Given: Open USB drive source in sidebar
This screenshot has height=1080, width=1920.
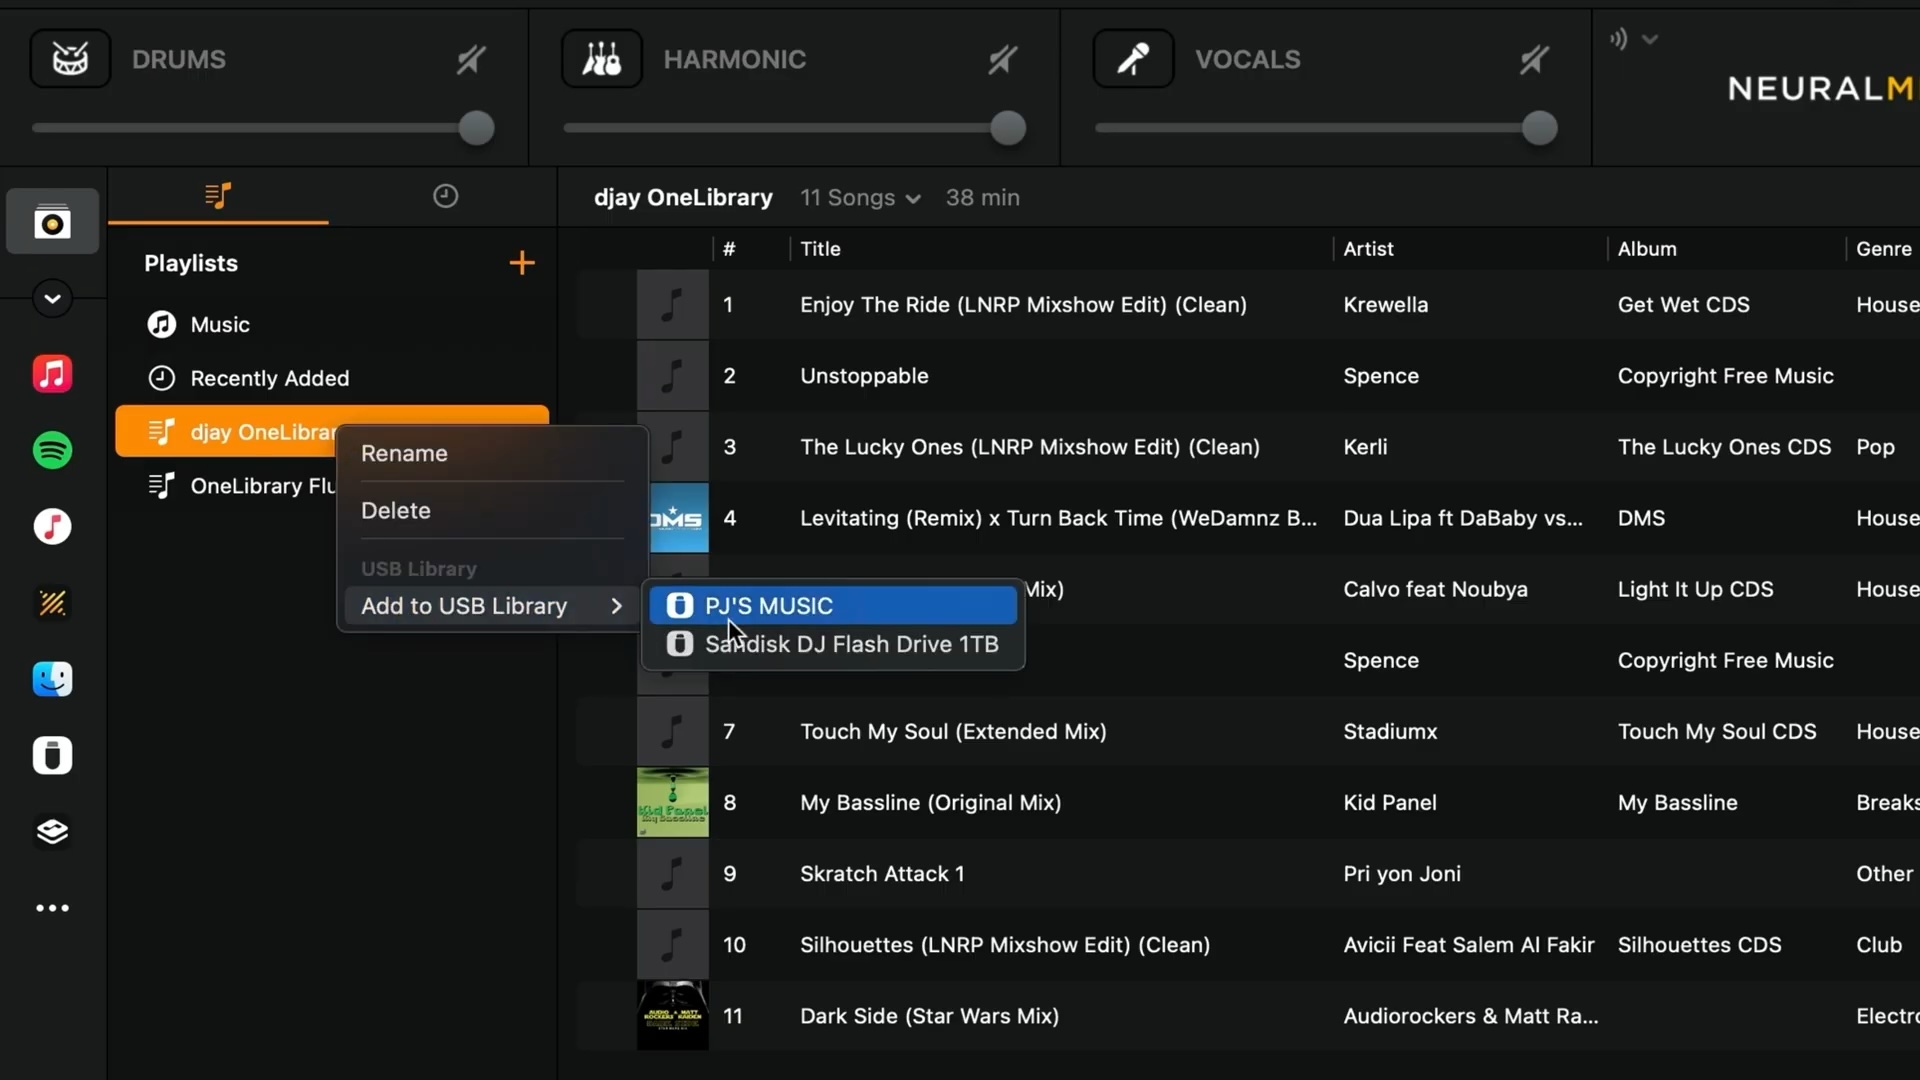Looking at the screenshot, I should pyautogui.click(x=52, y=755).
